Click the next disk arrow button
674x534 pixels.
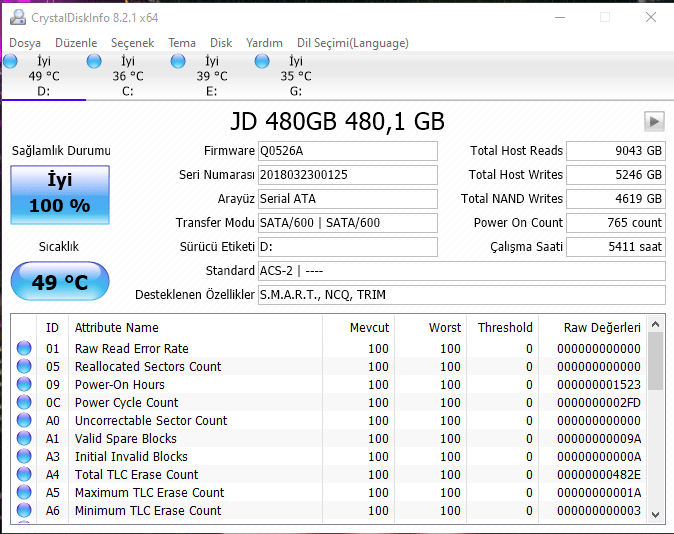654,121
